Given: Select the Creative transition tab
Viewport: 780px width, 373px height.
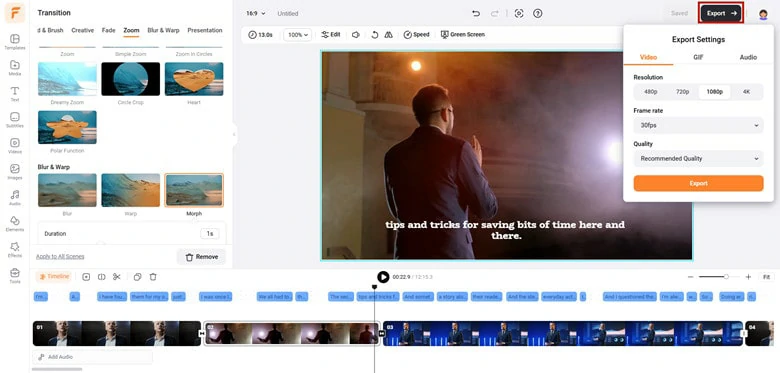Looking at the screenshot, I should [x=83, y=30].
